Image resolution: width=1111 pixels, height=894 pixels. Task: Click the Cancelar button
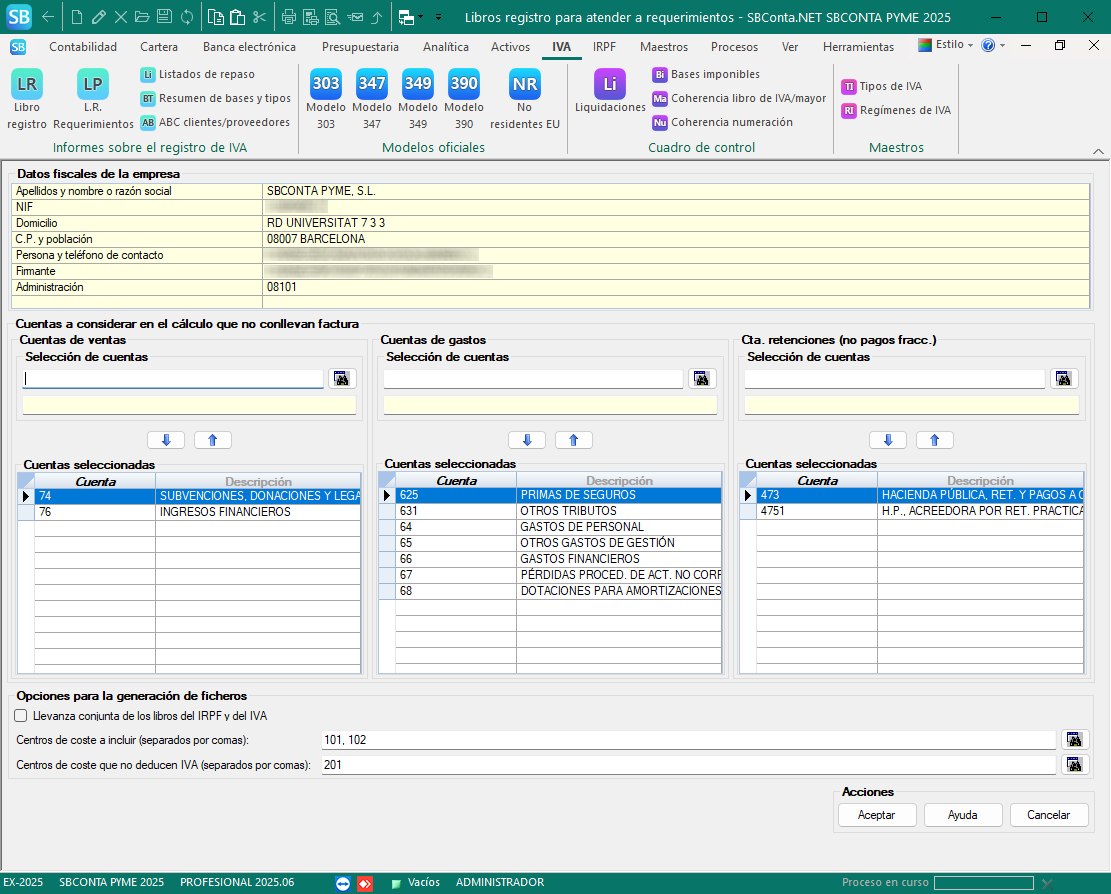[x=1048, y=815]
